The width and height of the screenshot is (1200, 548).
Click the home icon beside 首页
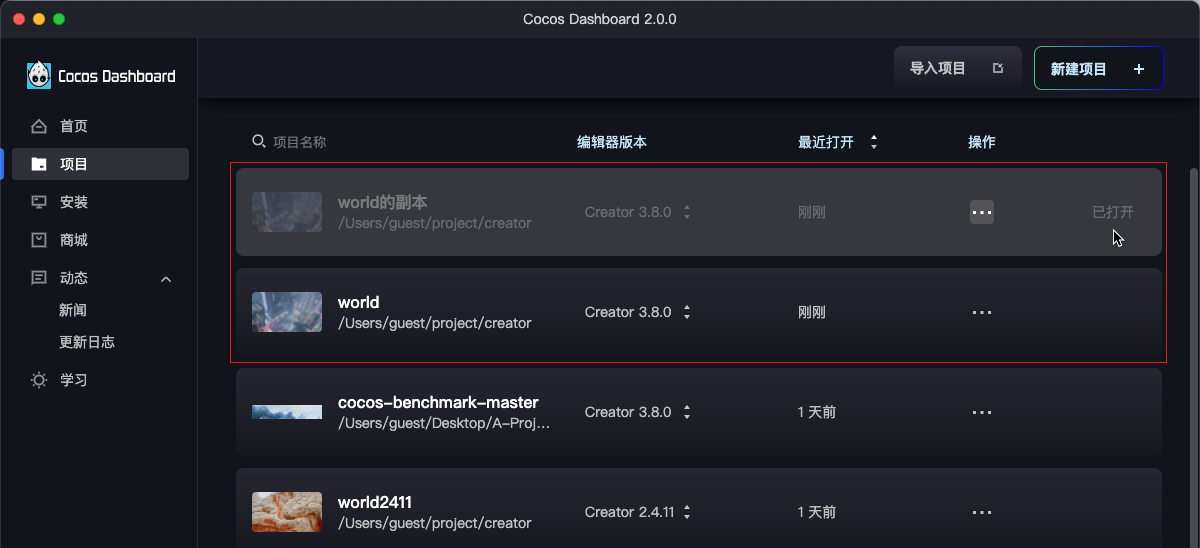pos(39,126)
